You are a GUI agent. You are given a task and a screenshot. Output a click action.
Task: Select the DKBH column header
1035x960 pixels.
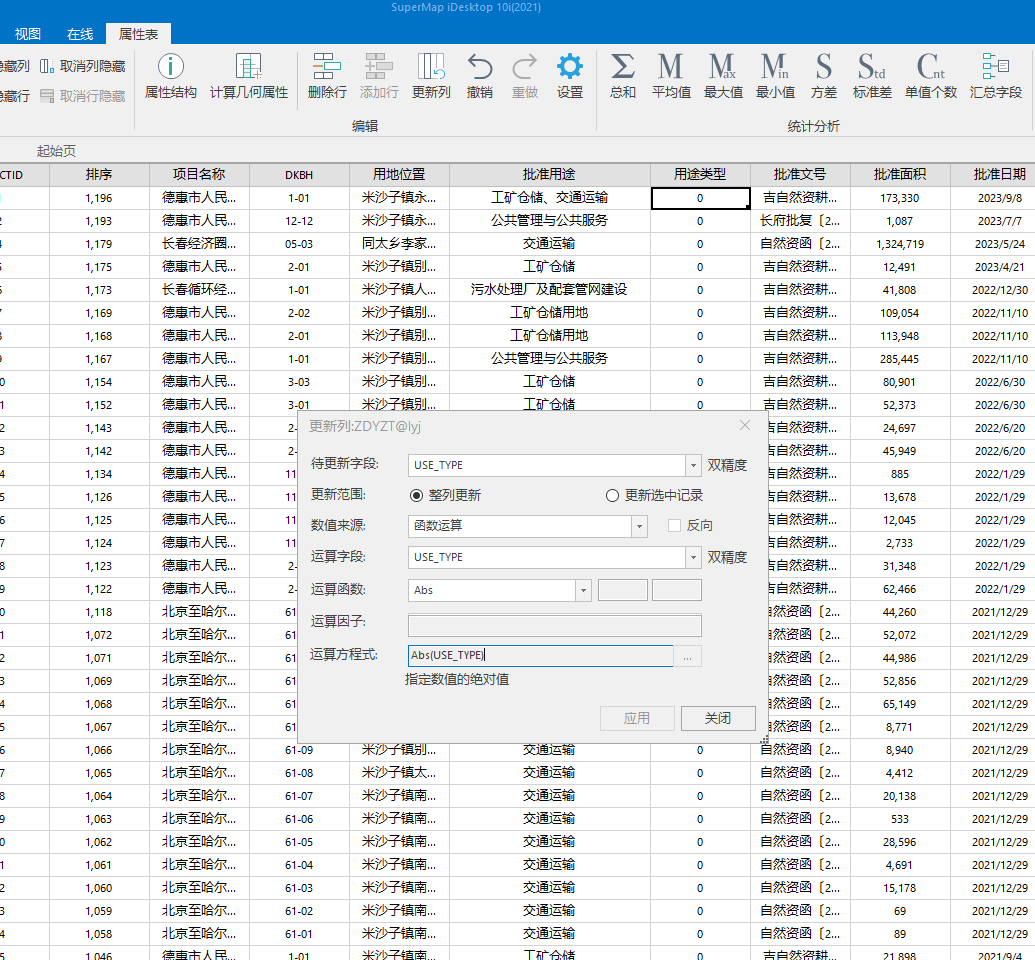299,175
